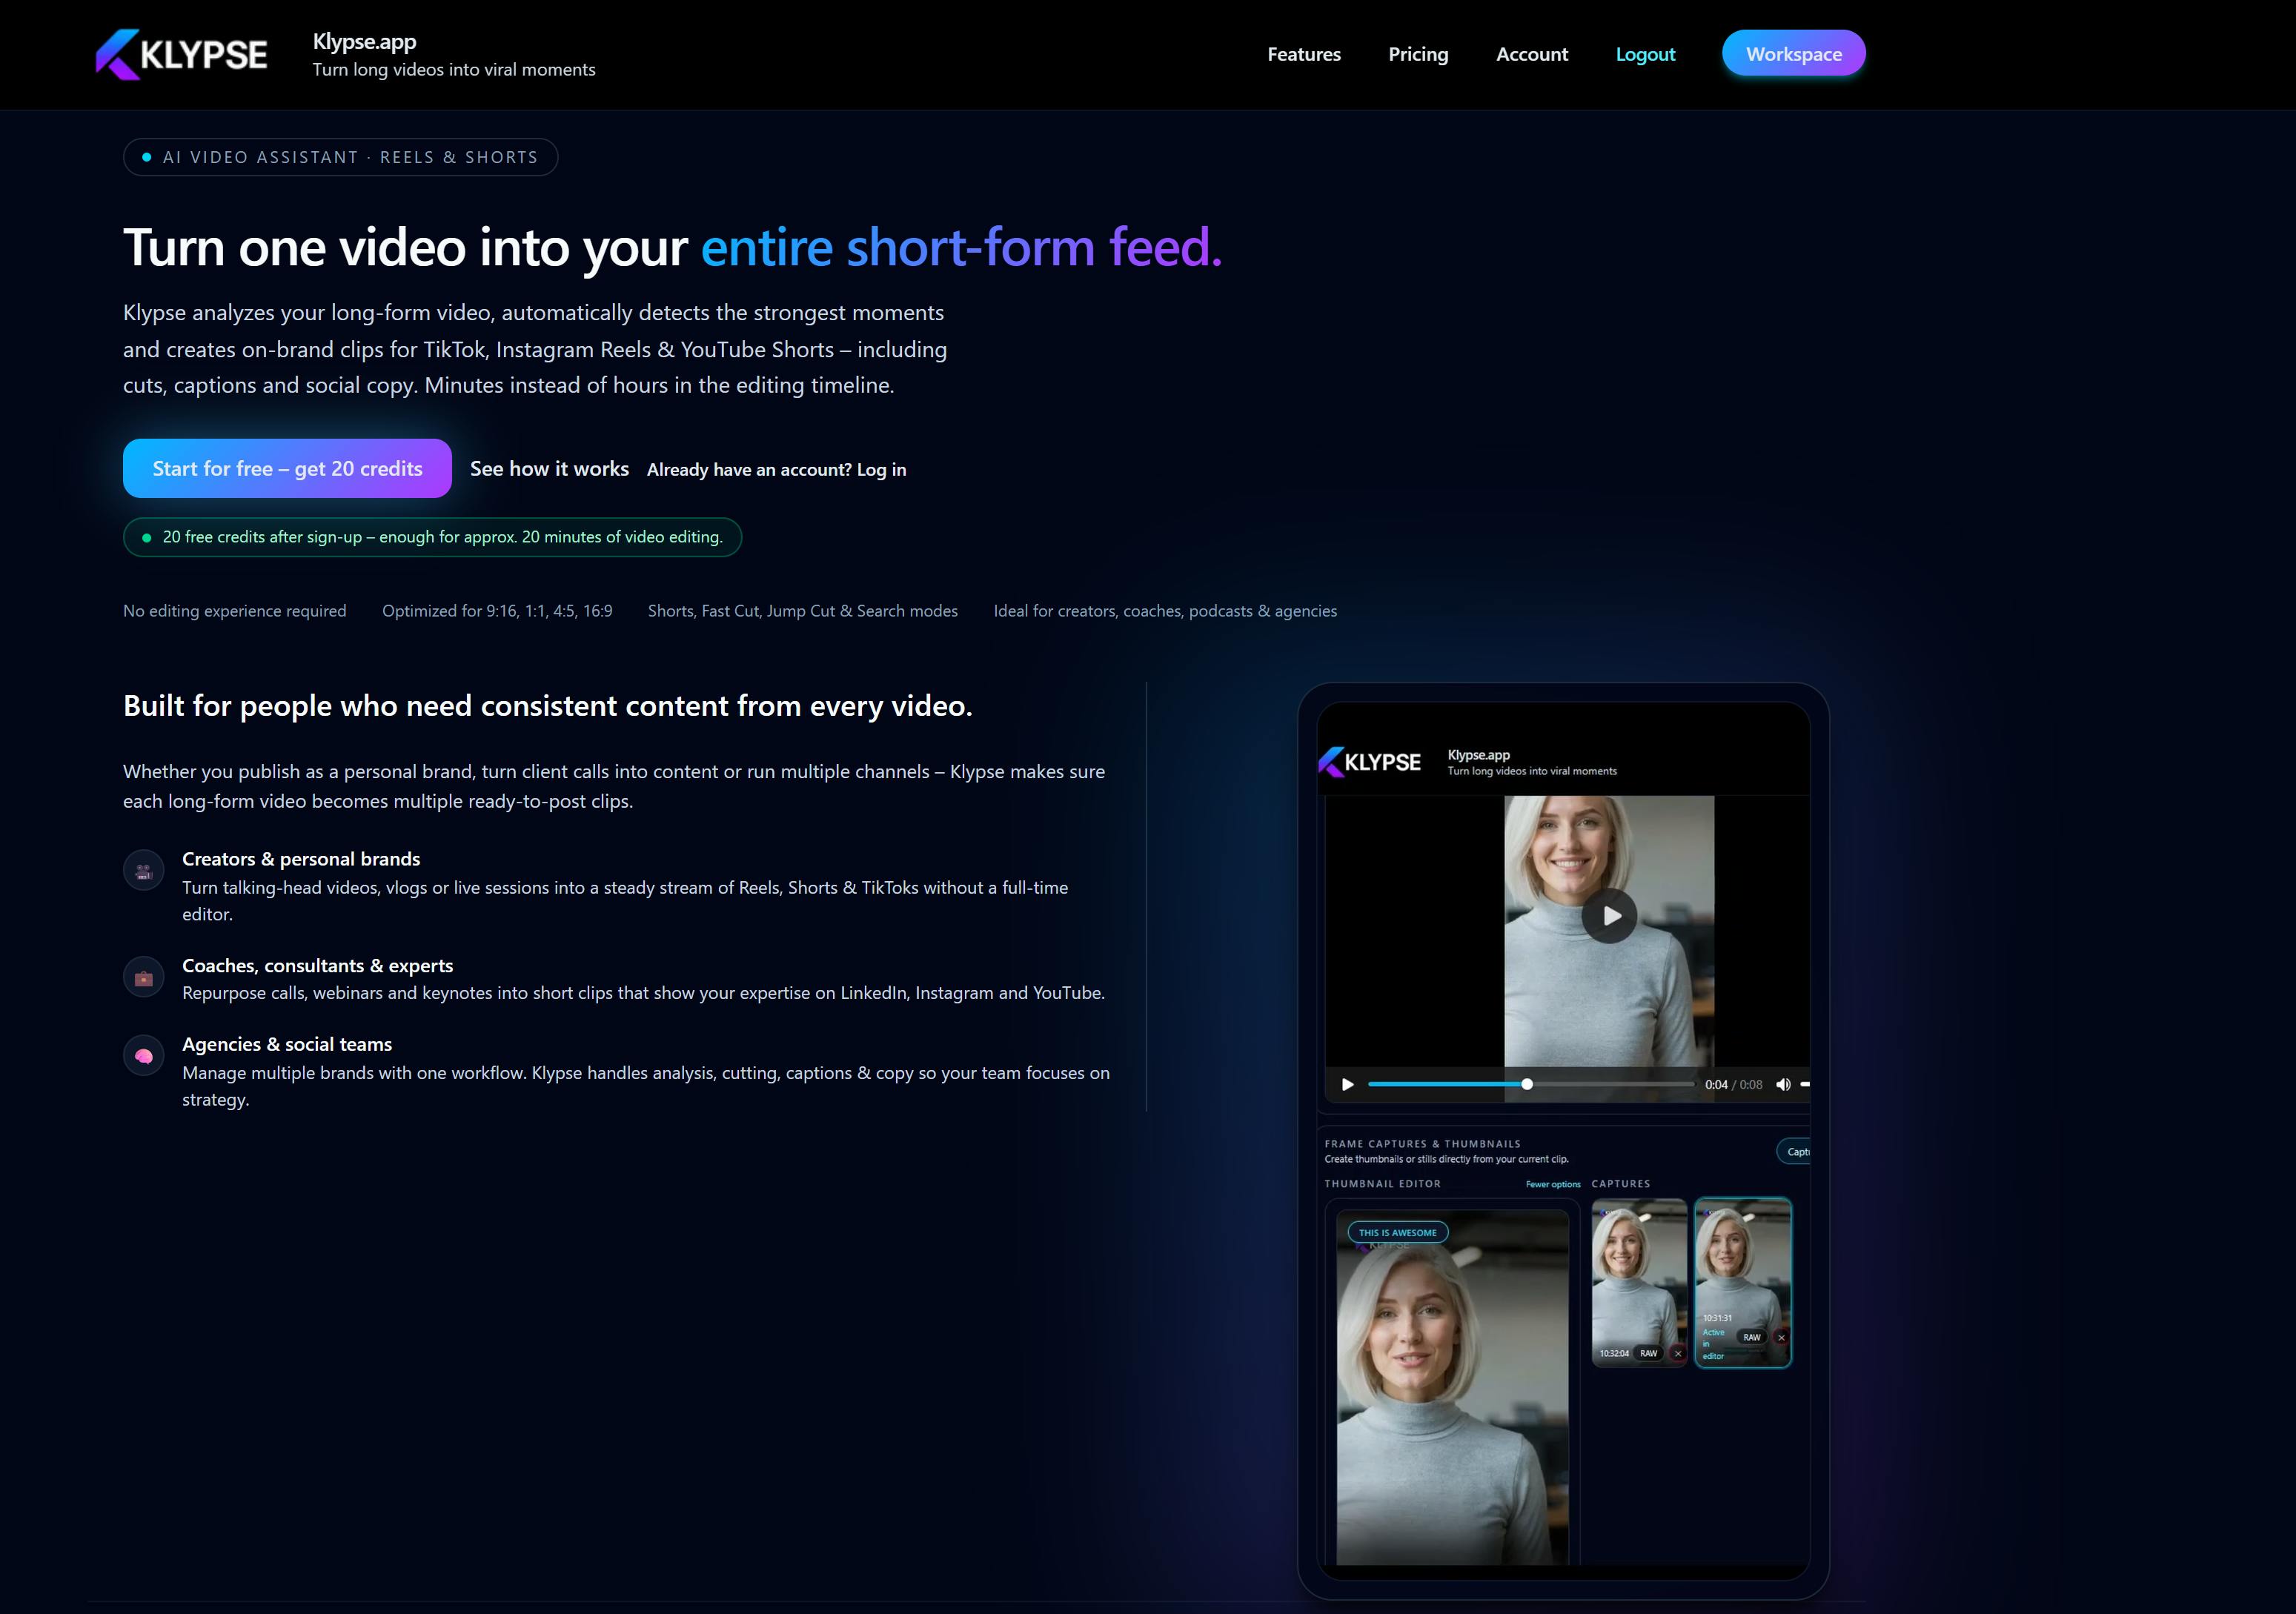Click the Klypse.app site title in the header

coord(364,41)
